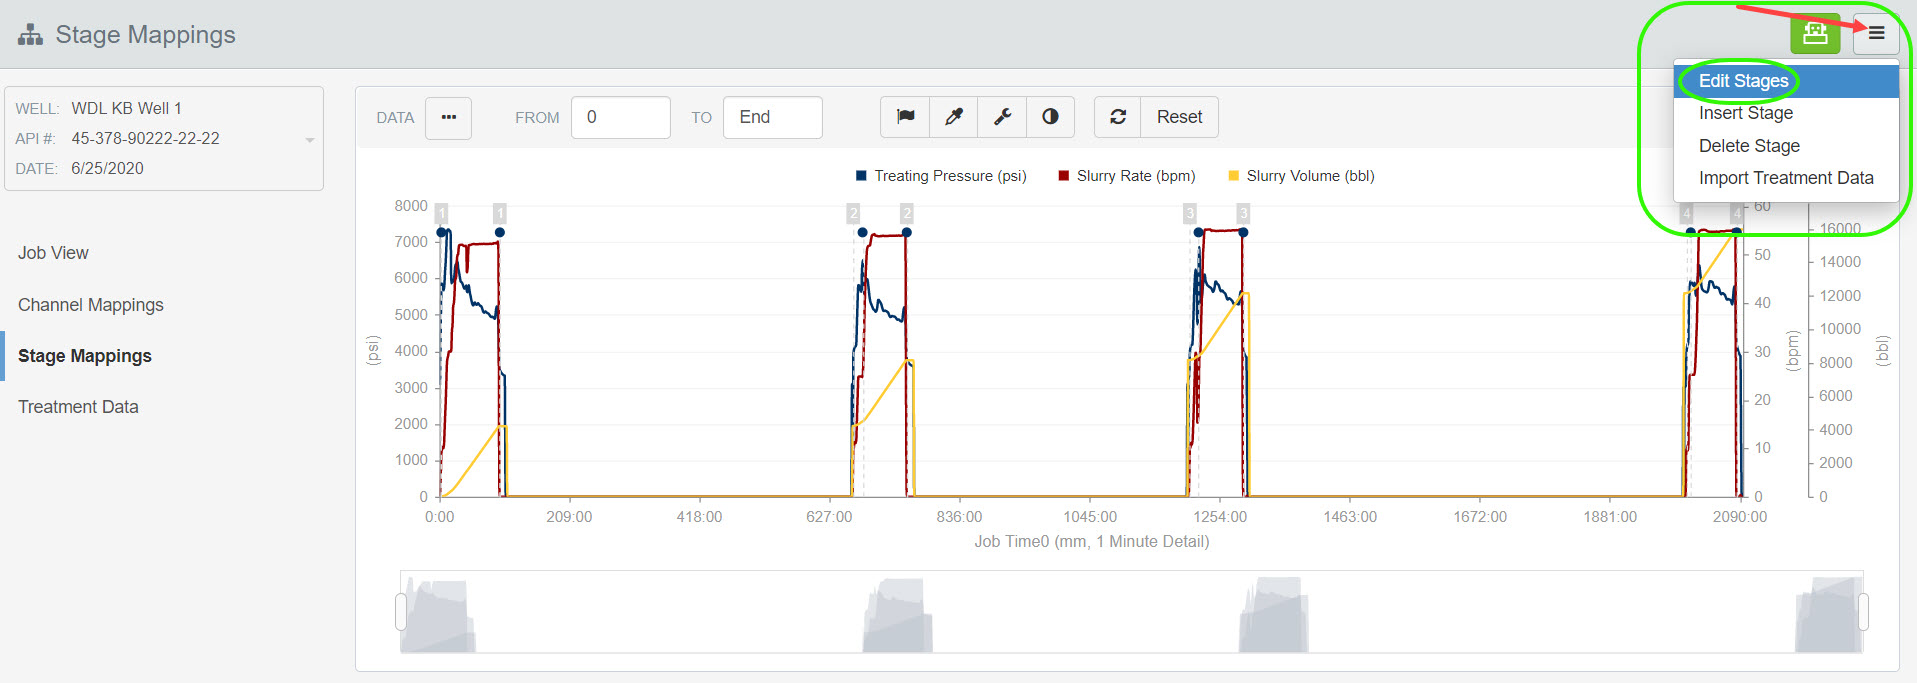Viewport: 1917px width, 683px height.
Task: Click the green device button icon
Action: (x=1815, y=34)
